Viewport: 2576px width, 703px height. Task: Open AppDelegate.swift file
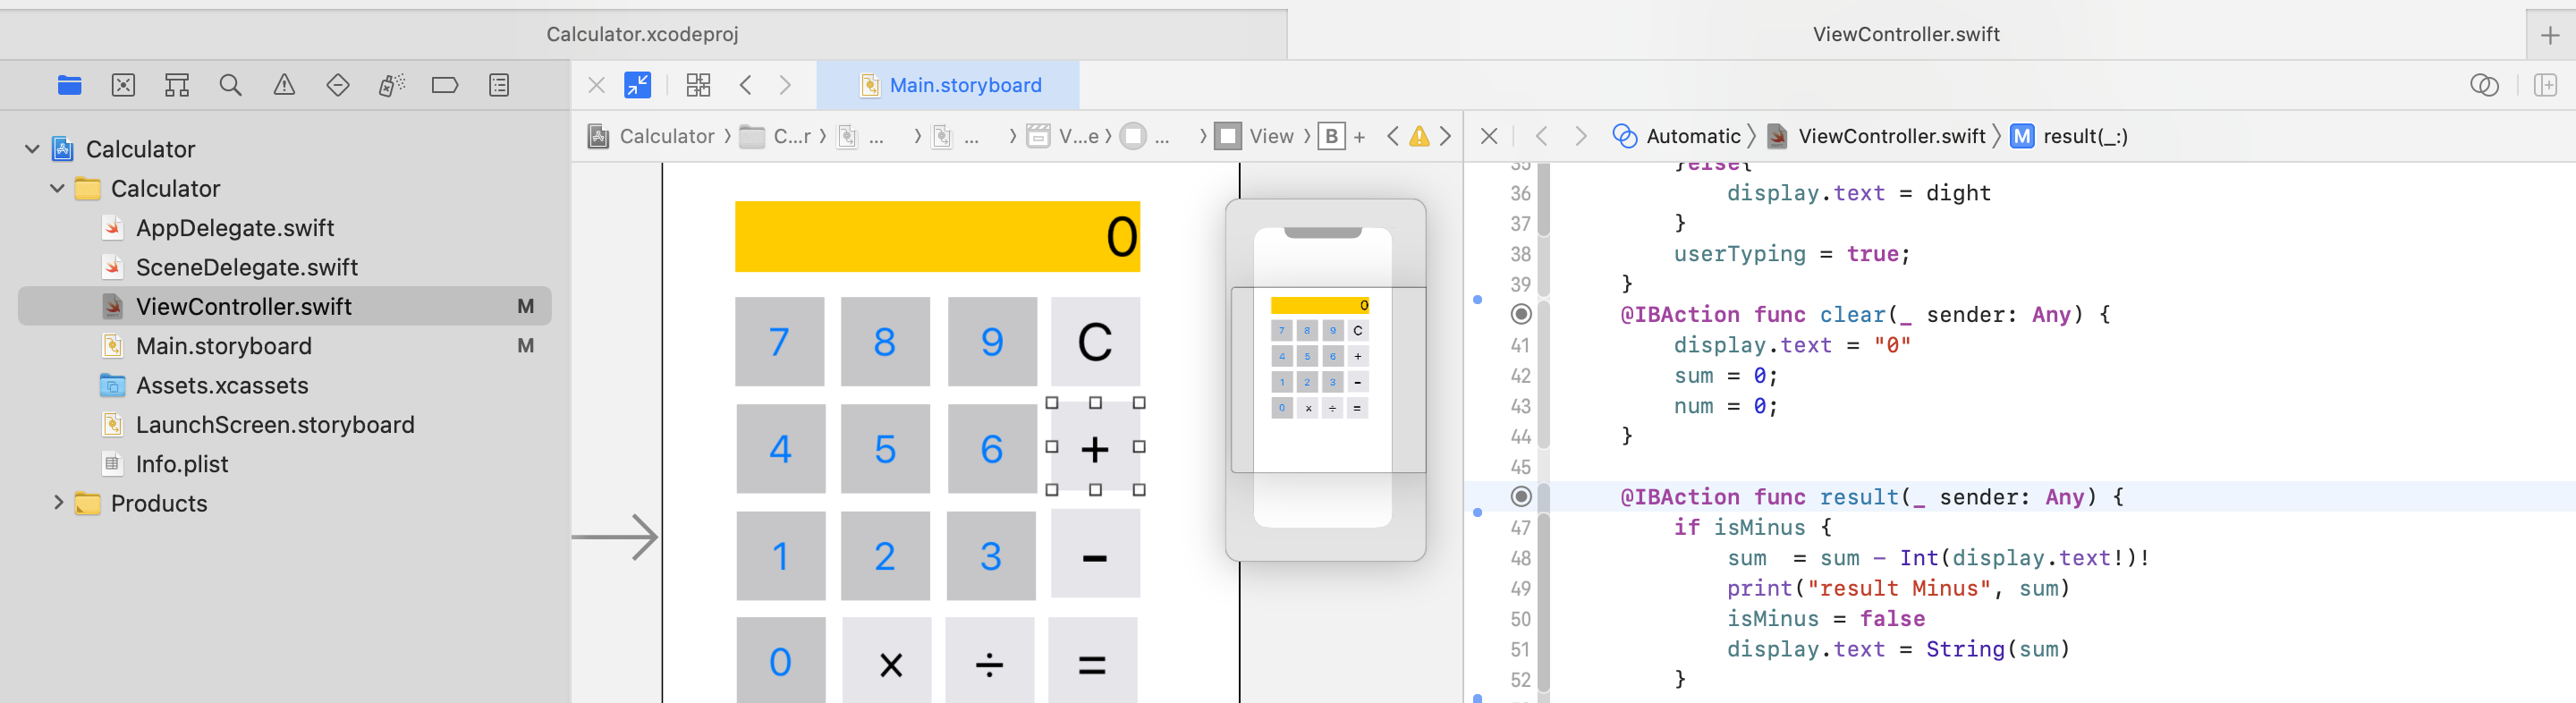click(x=235, y=228)
